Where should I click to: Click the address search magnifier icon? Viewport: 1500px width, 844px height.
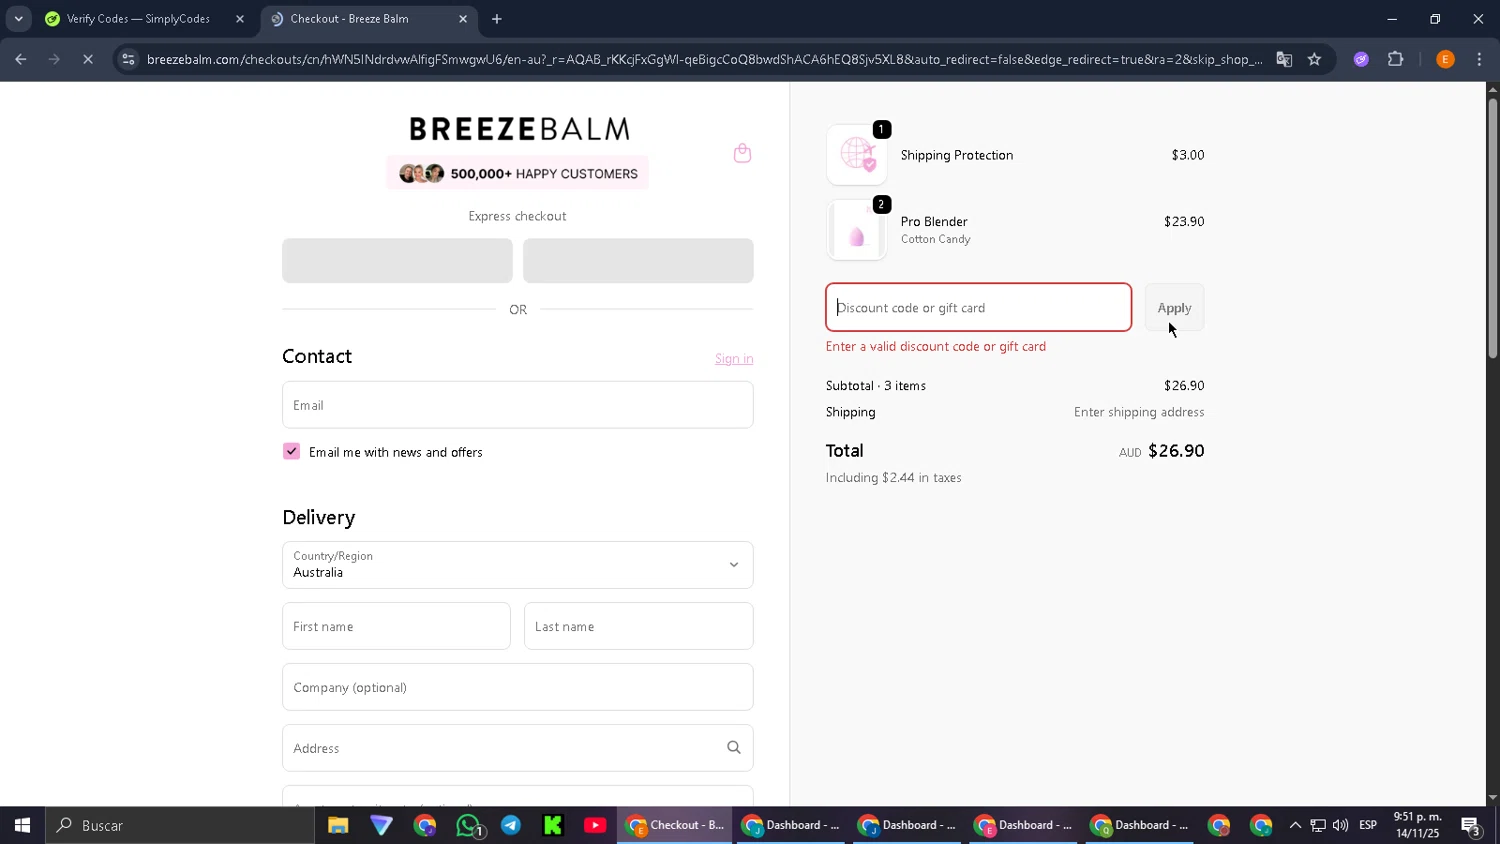(734, 747)
